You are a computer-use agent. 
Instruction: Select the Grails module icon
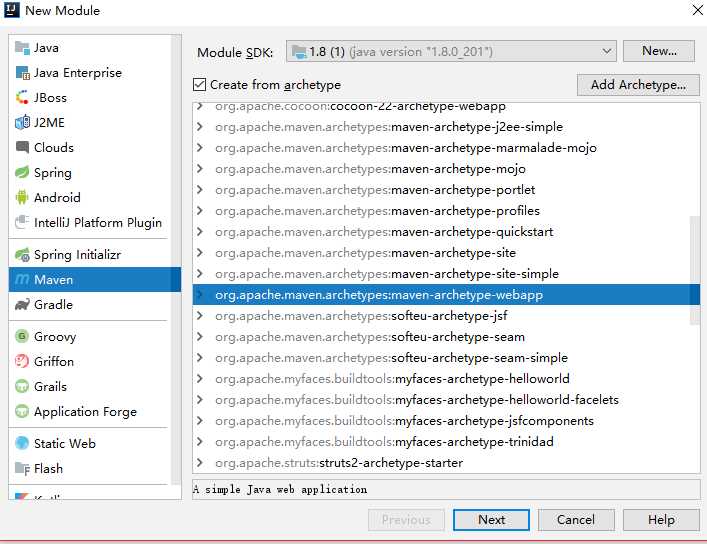(x=22, y=386)
